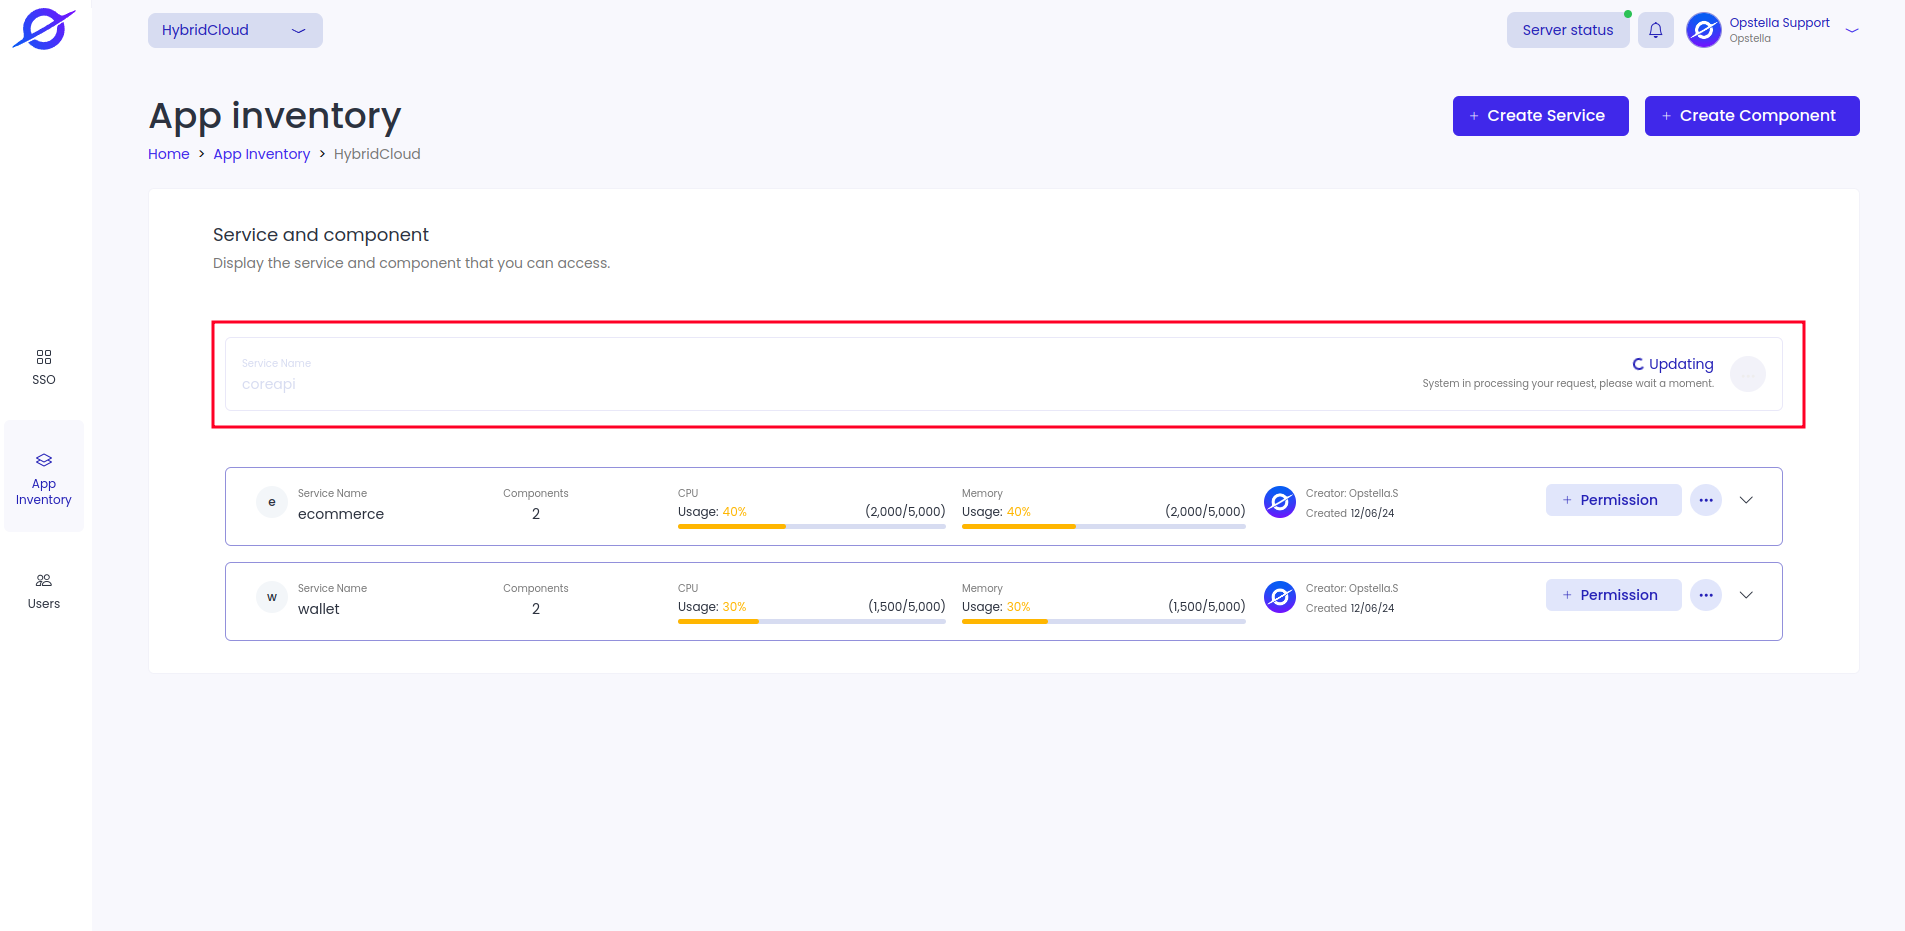Select the ecommerce service name

(341, 514)
